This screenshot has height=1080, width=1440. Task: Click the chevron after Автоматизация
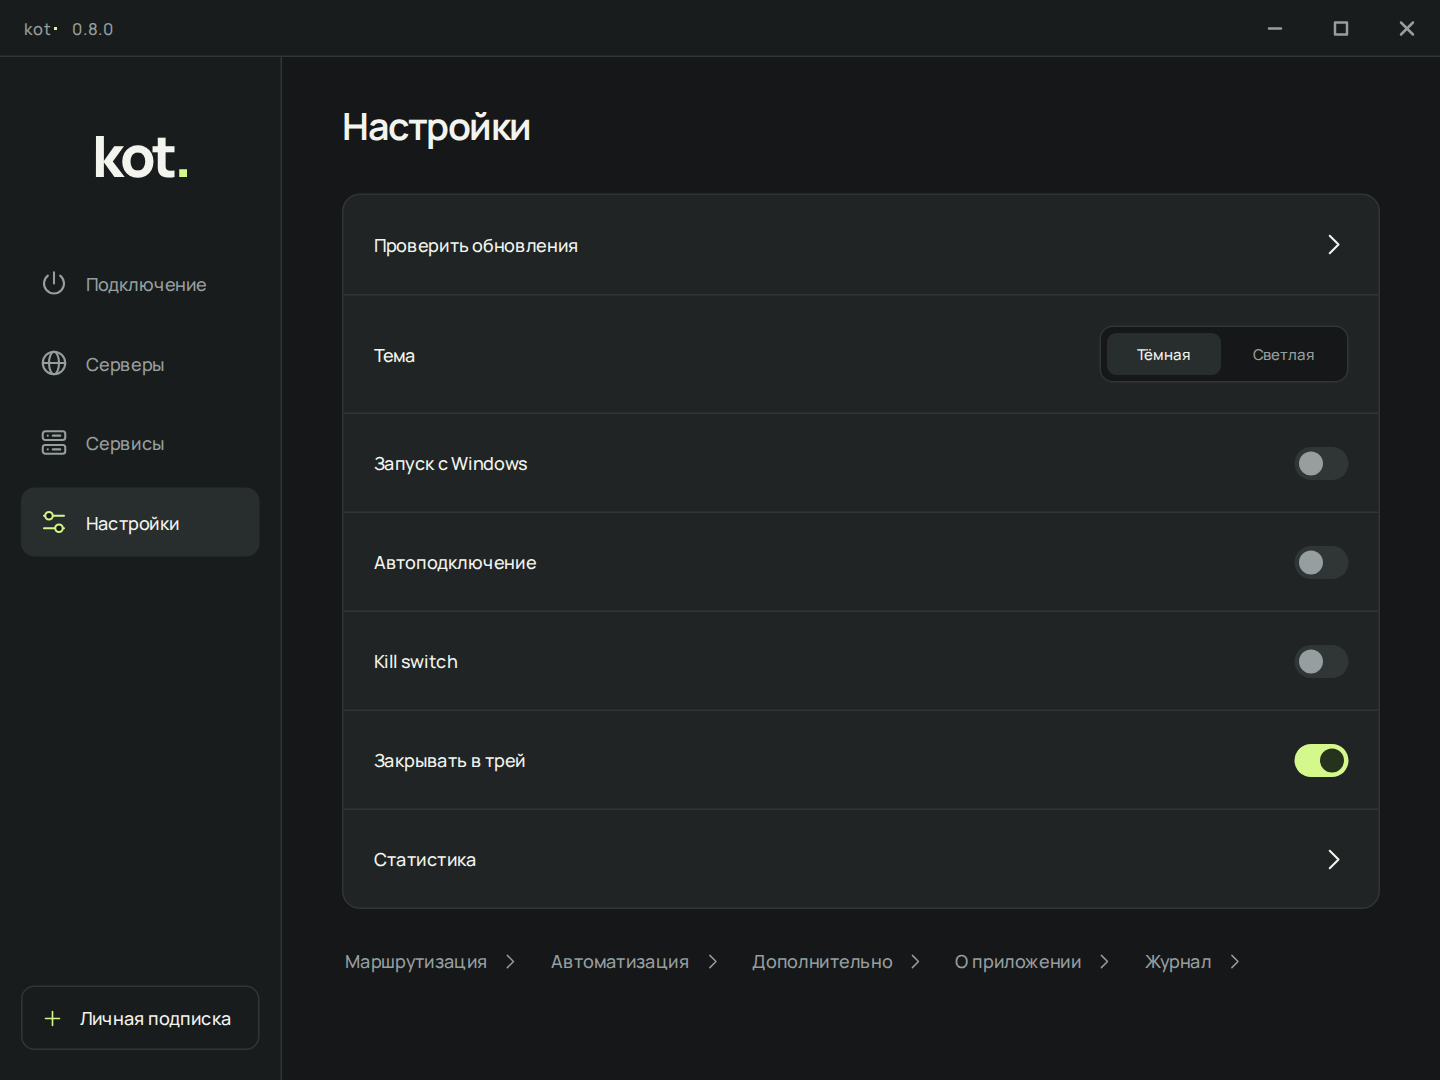(x=713, y=961)
